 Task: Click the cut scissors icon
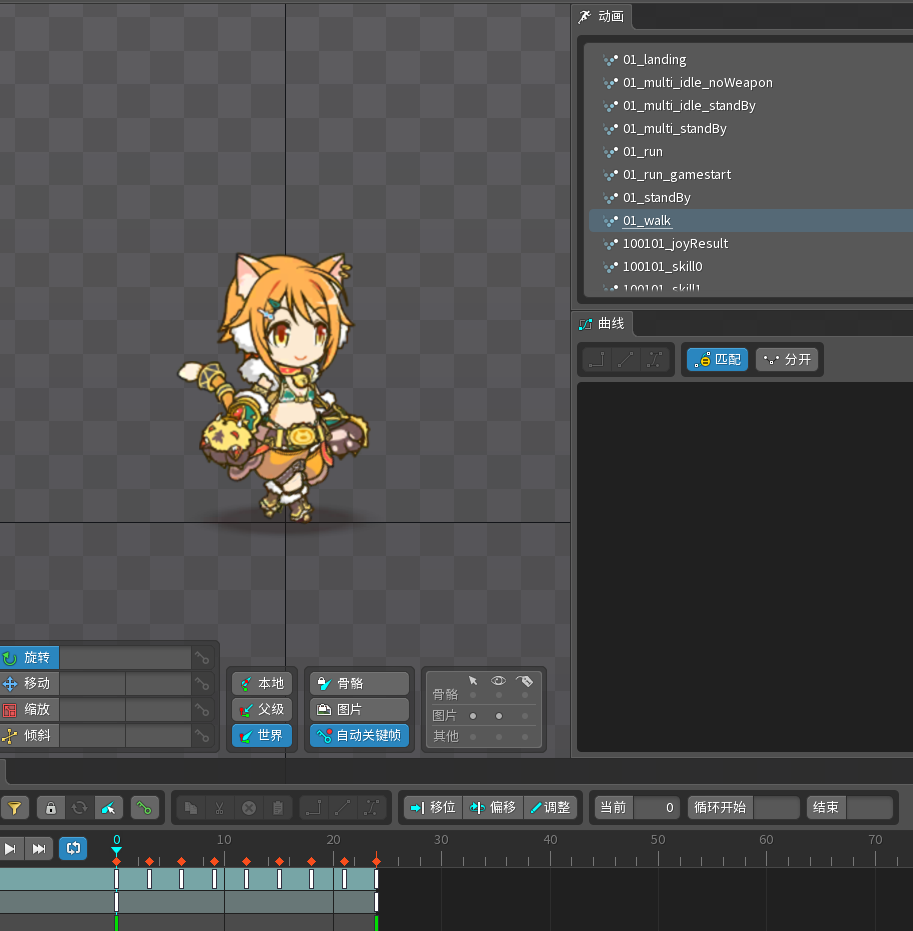point(220,808)
